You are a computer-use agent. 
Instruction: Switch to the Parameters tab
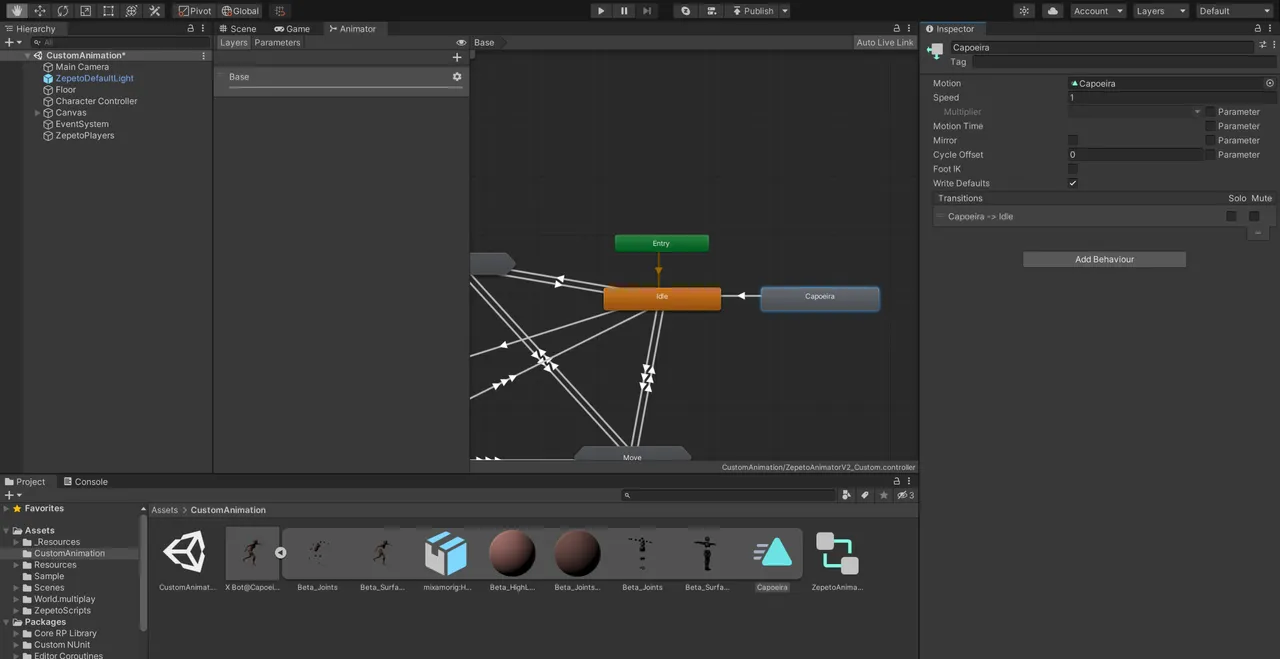(277, 42)
